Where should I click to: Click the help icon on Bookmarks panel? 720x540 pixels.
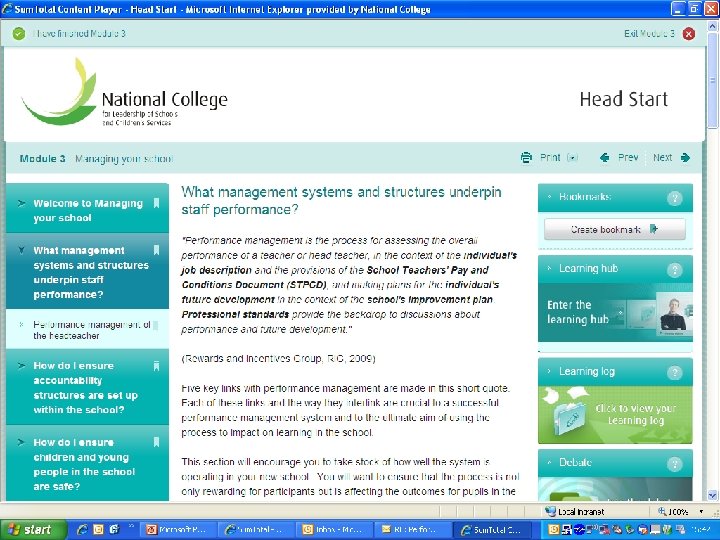pos(674,198)
